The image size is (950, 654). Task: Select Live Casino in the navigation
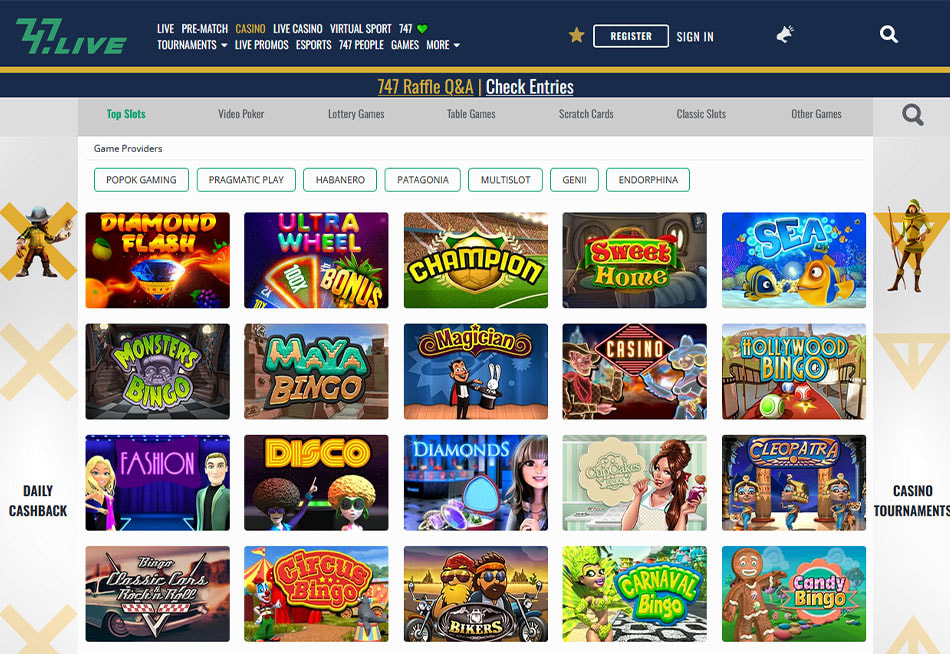(297, 28)
